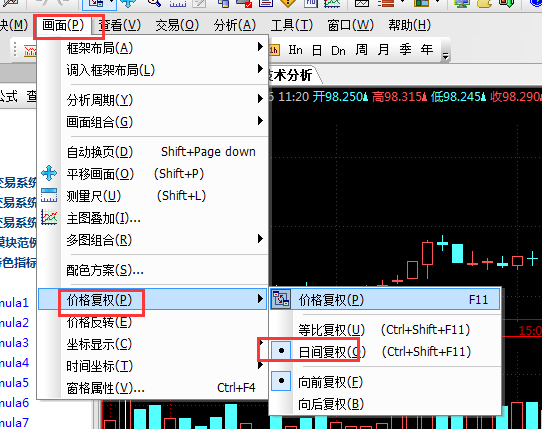
Task: Open the 查看(V) menu
Action: 120,25
